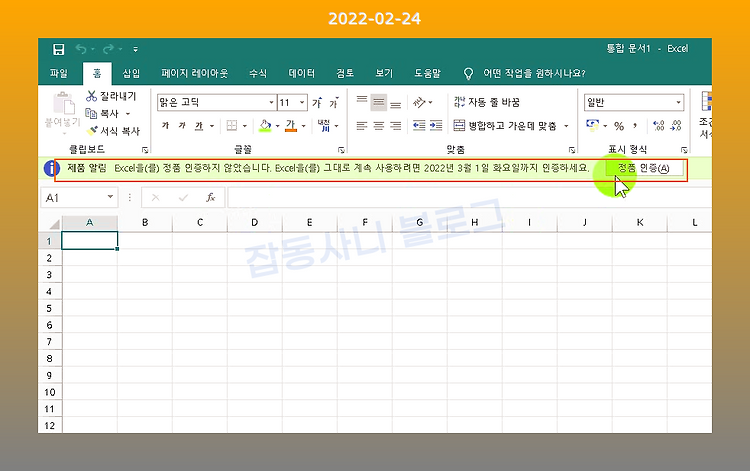750x471 pixels.
Task: Click 병합하고 가운데 맞춤 button
Action: coord(505,126)
